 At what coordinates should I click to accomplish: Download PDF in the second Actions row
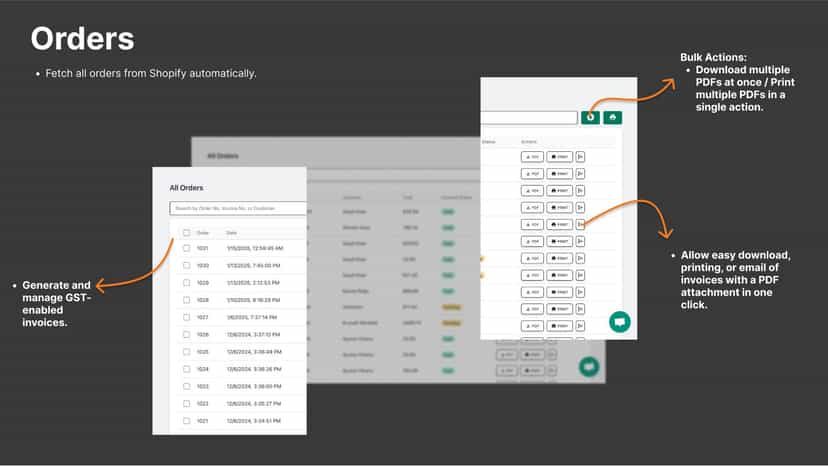pos(532,174)
